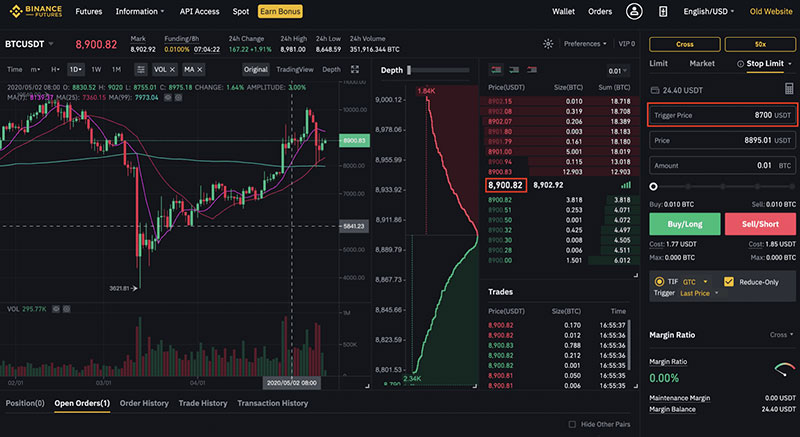Screen dimensions: 800x437
Task: Open the user account profile icon
Action: pyautogui.click(x=633, y=12)
